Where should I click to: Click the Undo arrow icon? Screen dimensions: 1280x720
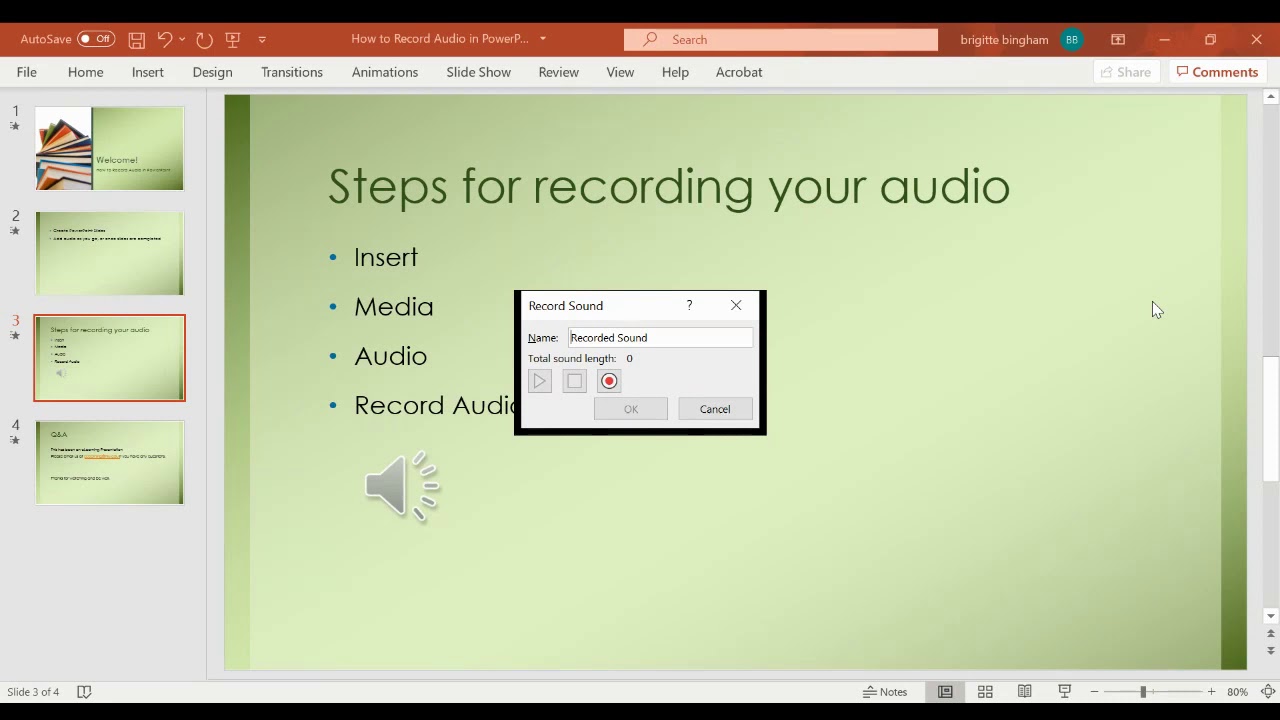(x=165, y=40)
